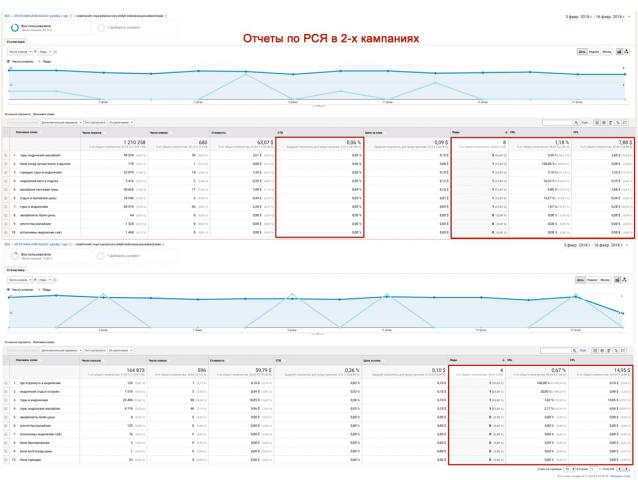Viewport: 638px width, 480px height.
Task: Open Дополнительный параметр dropdown in lower report
Action: [x=61, y=350]
